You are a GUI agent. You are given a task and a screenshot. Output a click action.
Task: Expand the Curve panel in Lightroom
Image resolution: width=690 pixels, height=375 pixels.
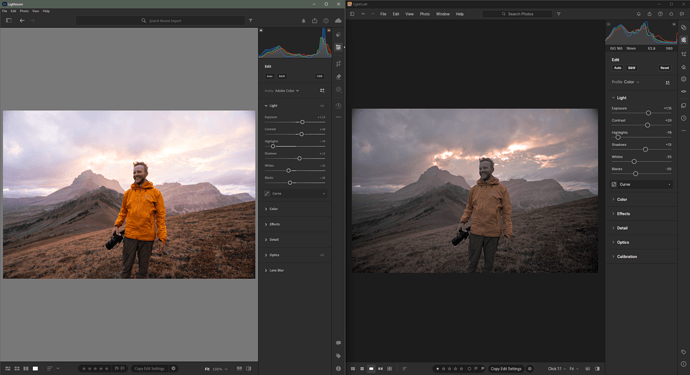pos(296,194)
